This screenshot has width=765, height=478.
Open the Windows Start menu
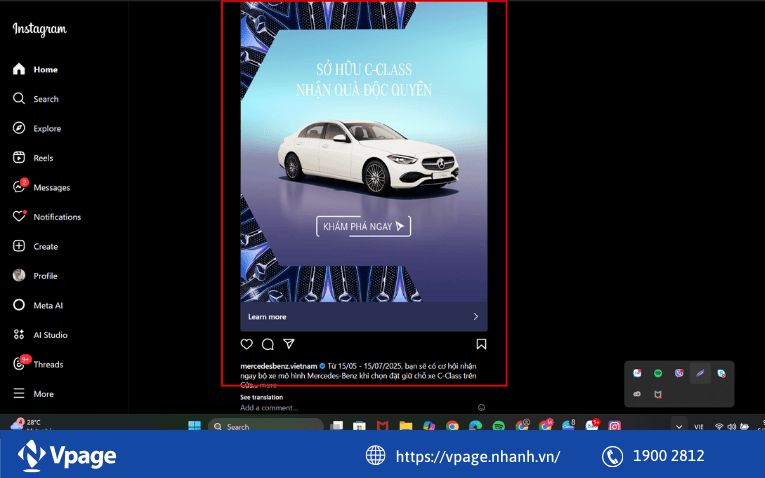point(194,425)
